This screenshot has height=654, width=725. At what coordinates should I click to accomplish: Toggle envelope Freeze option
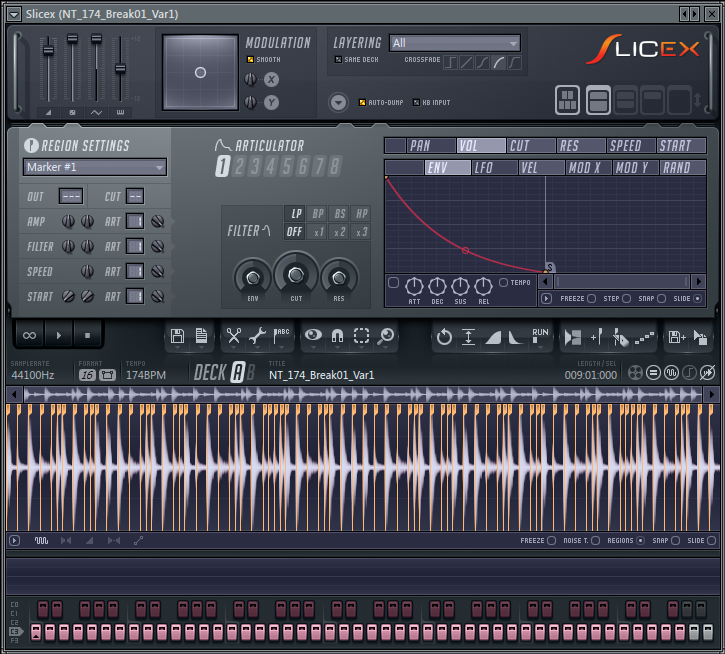coord(591,299)
